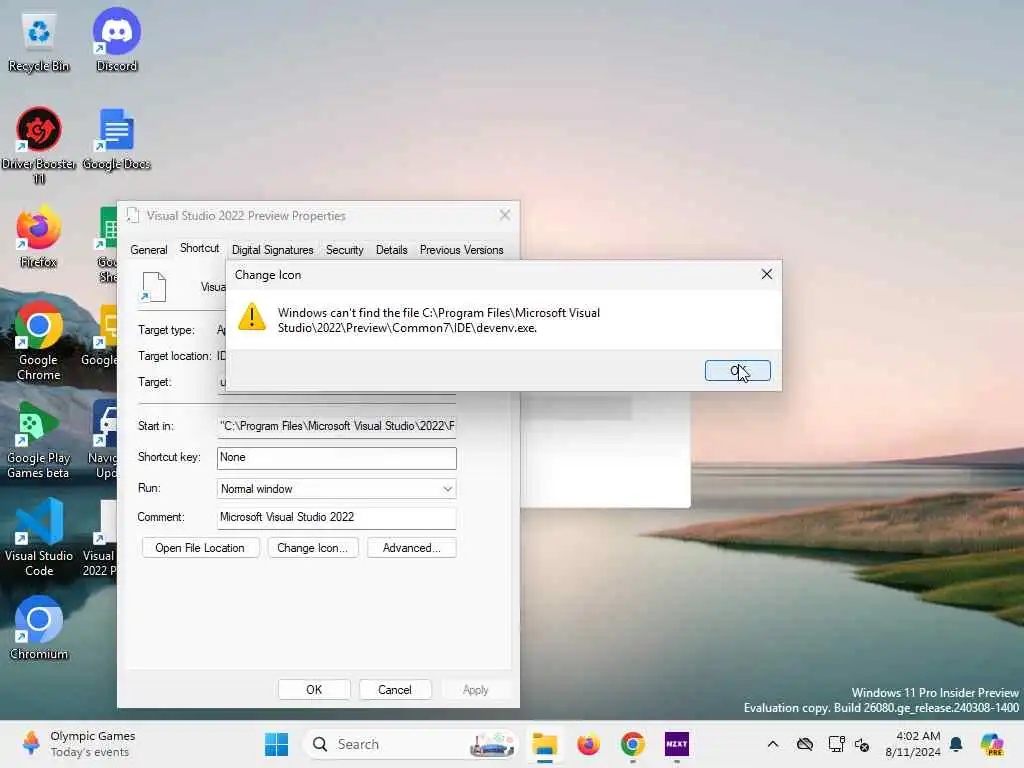Click the Comment text field
This screenshot has width=1024, height=768.
pos(336,517)
